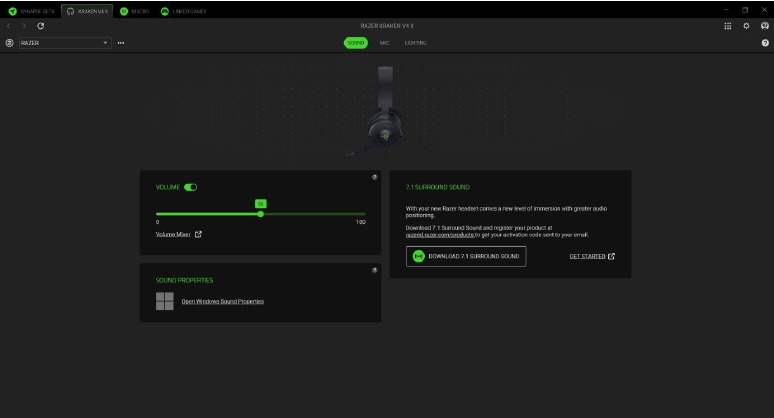Click the Windows logo icon in Sound Properties
The width and height of the screenshot is (774, 418).
point(164,301)
